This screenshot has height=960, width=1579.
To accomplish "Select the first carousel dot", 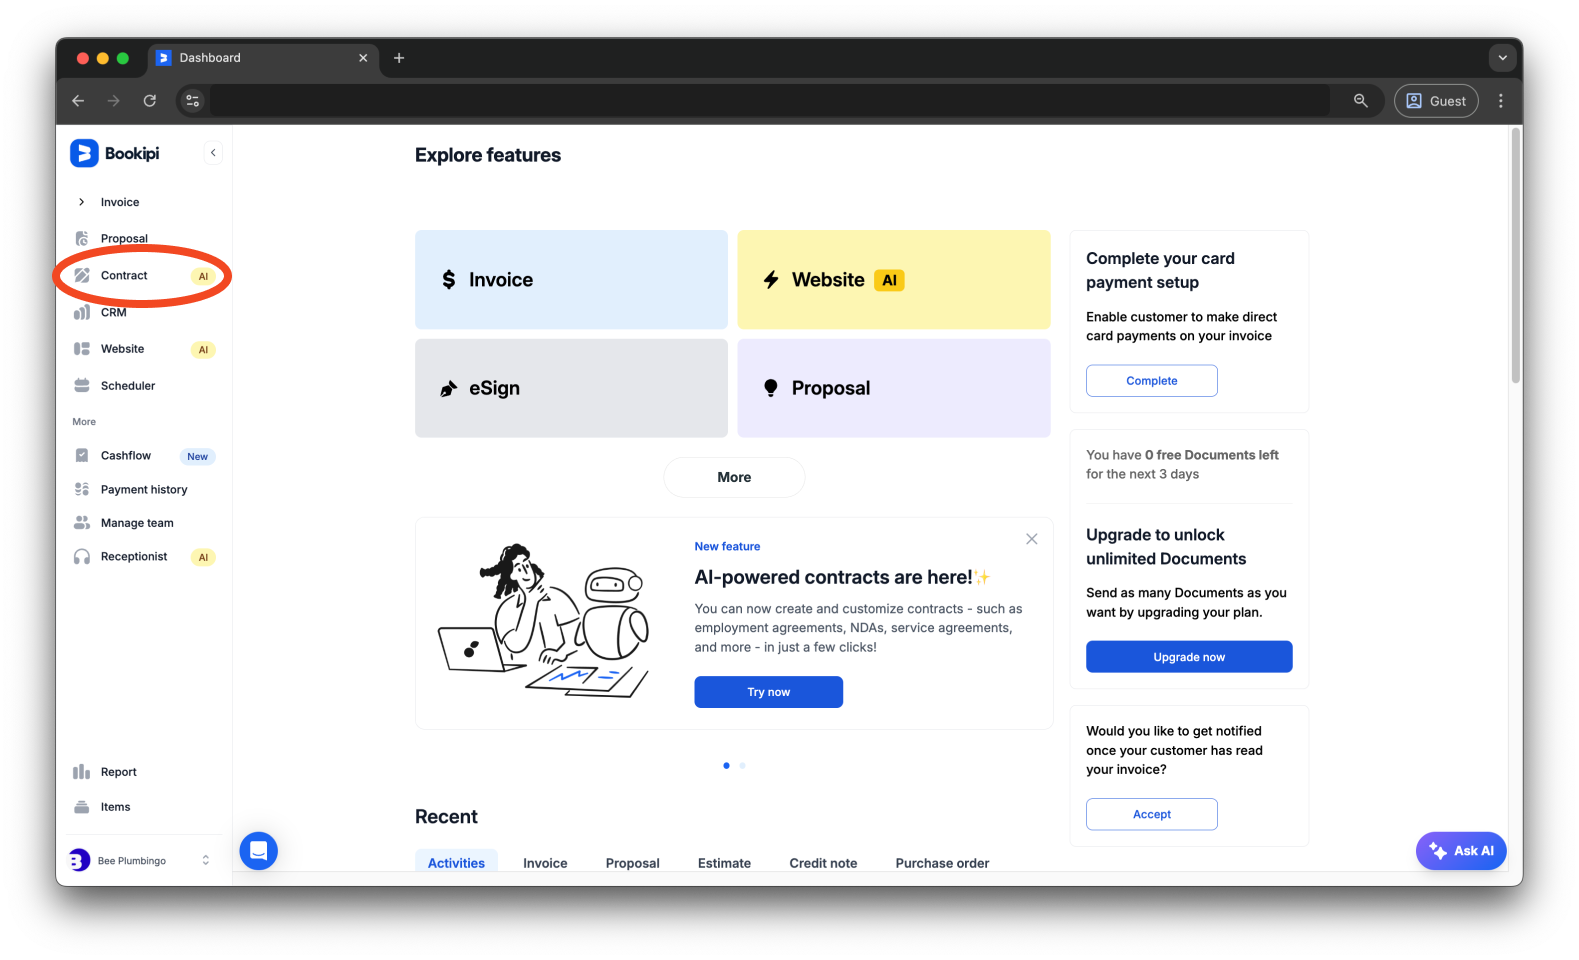I will [x=726, y=765].
